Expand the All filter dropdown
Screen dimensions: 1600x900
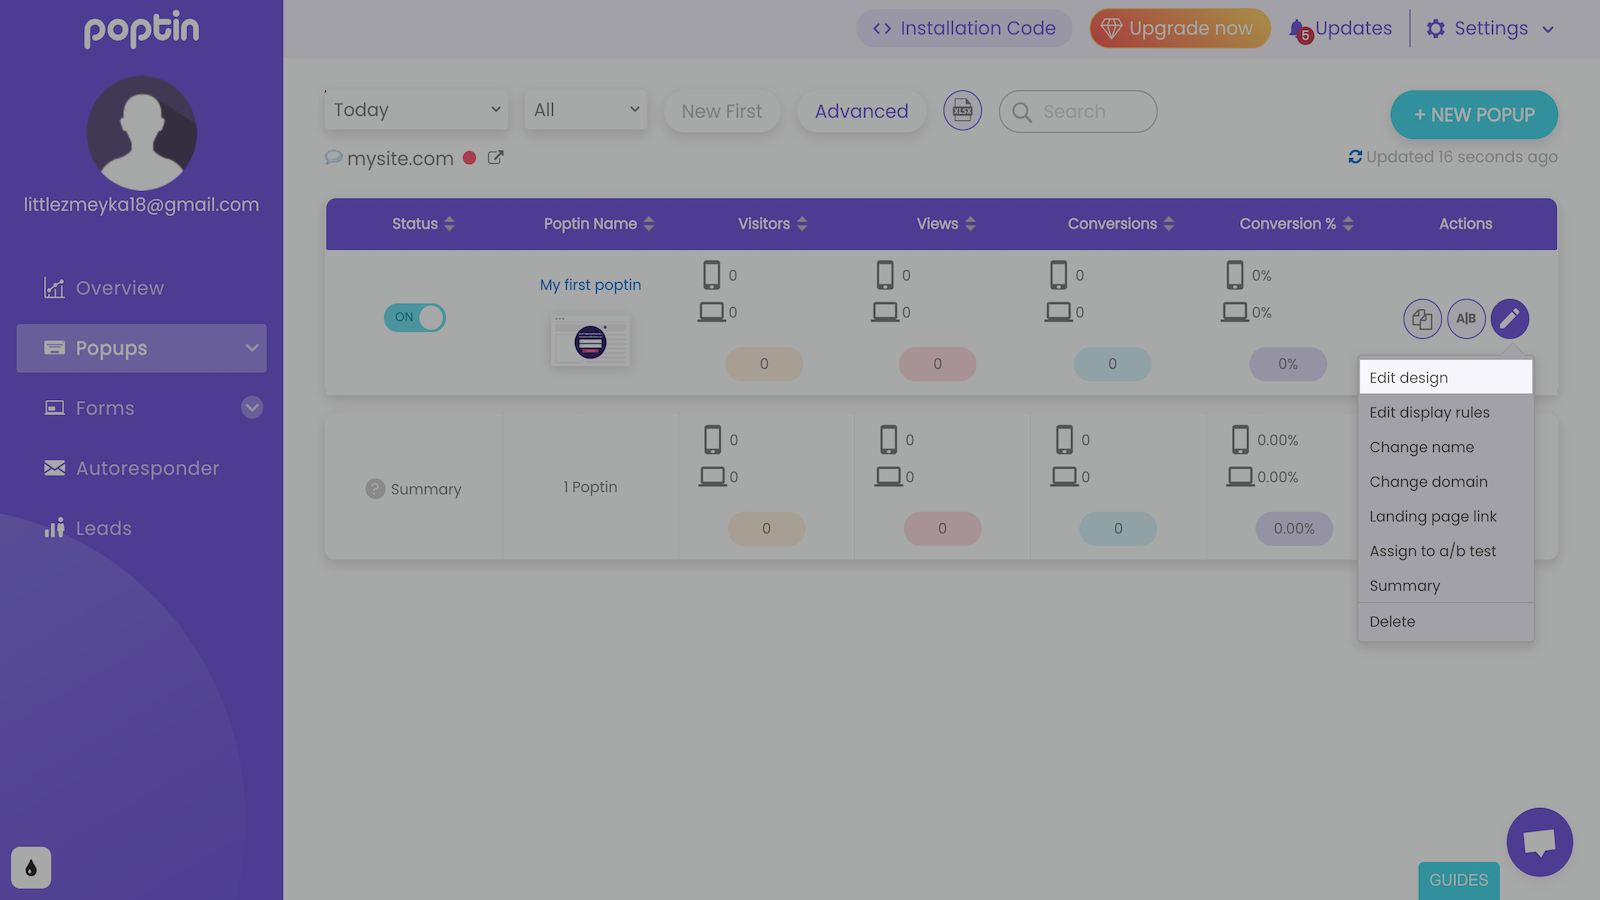pos(586,110)
